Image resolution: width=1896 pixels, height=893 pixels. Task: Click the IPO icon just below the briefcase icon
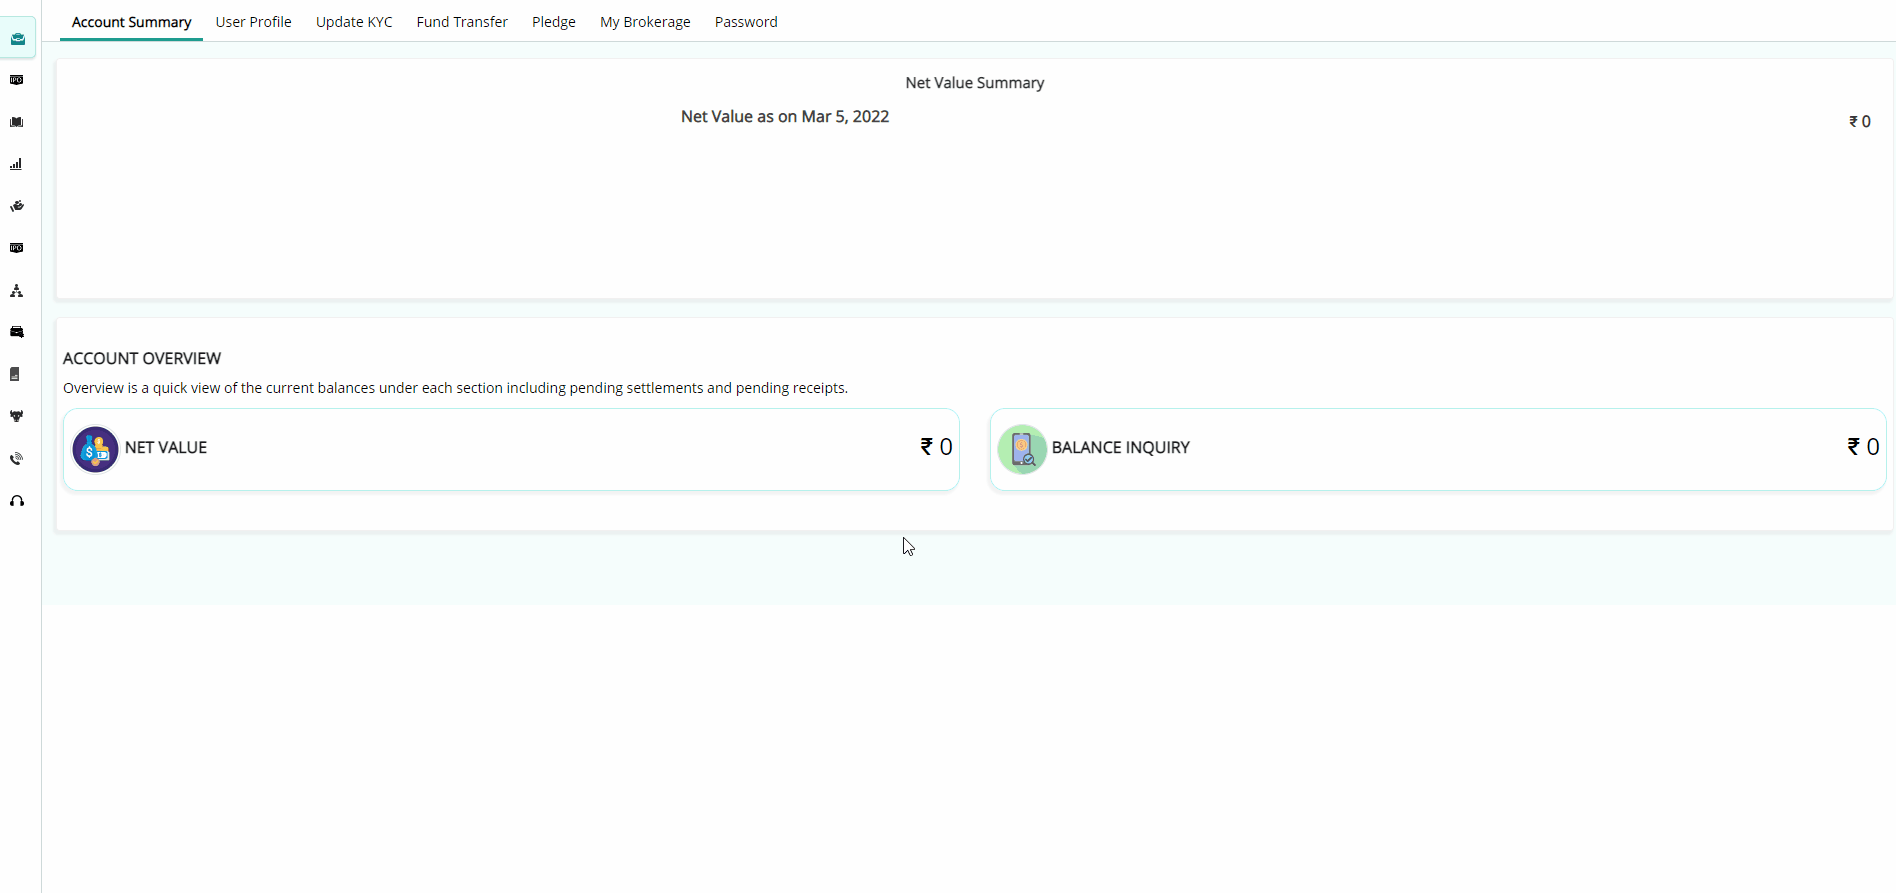click(x=17, y=80)
